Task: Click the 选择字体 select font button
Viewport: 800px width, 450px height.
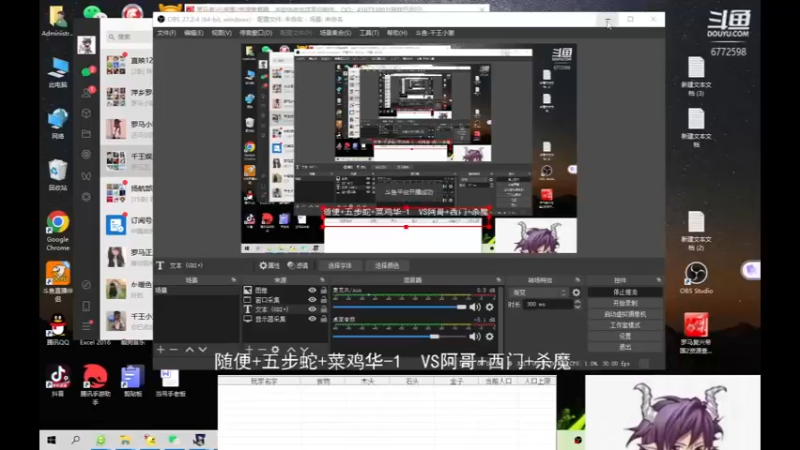Action: 340,265
